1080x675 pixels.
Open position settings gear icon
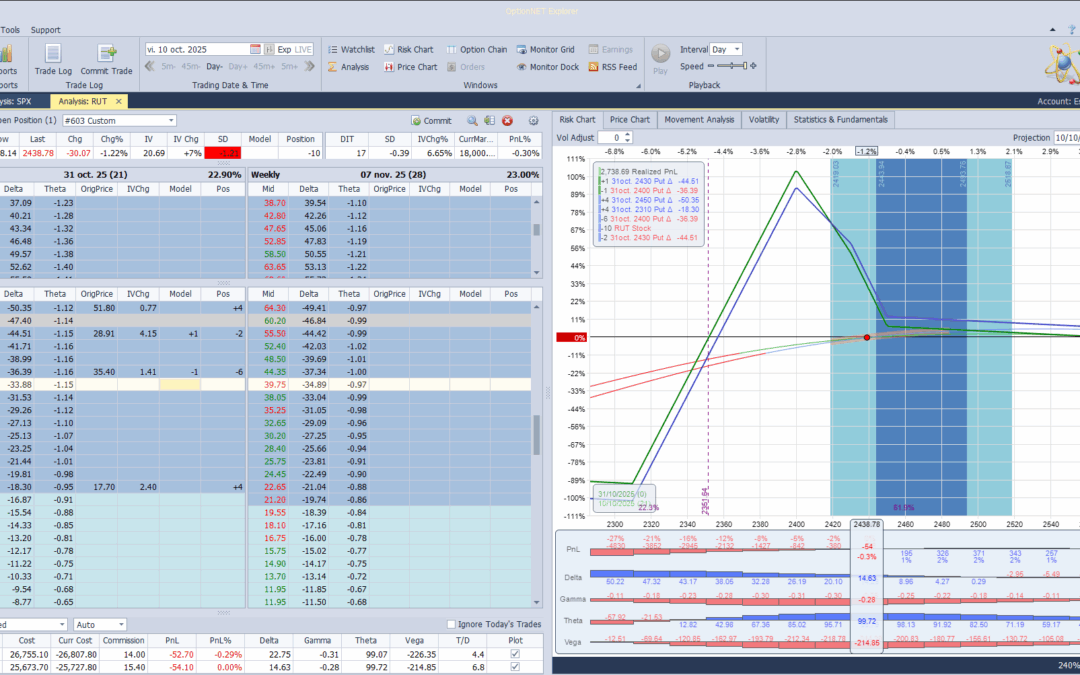click(533, 121)
